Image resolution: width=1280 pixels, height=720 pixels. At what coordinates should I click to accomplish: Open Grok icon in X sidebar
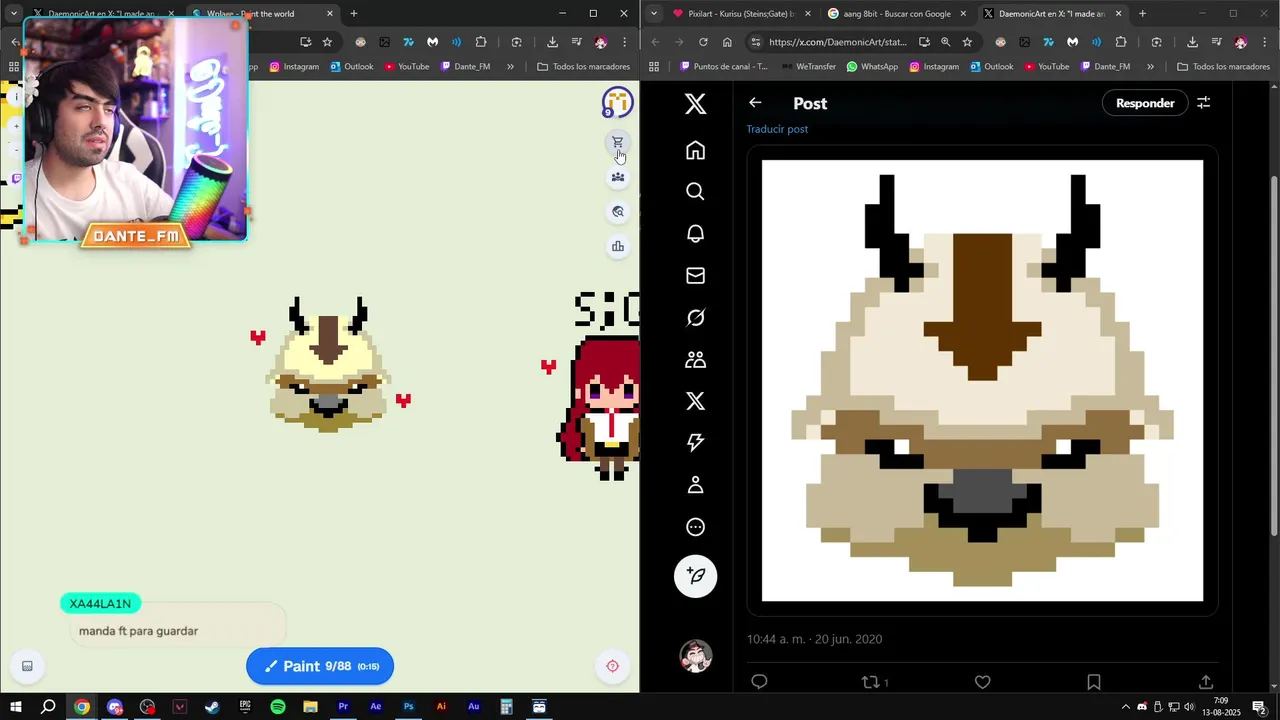point(695,318)
